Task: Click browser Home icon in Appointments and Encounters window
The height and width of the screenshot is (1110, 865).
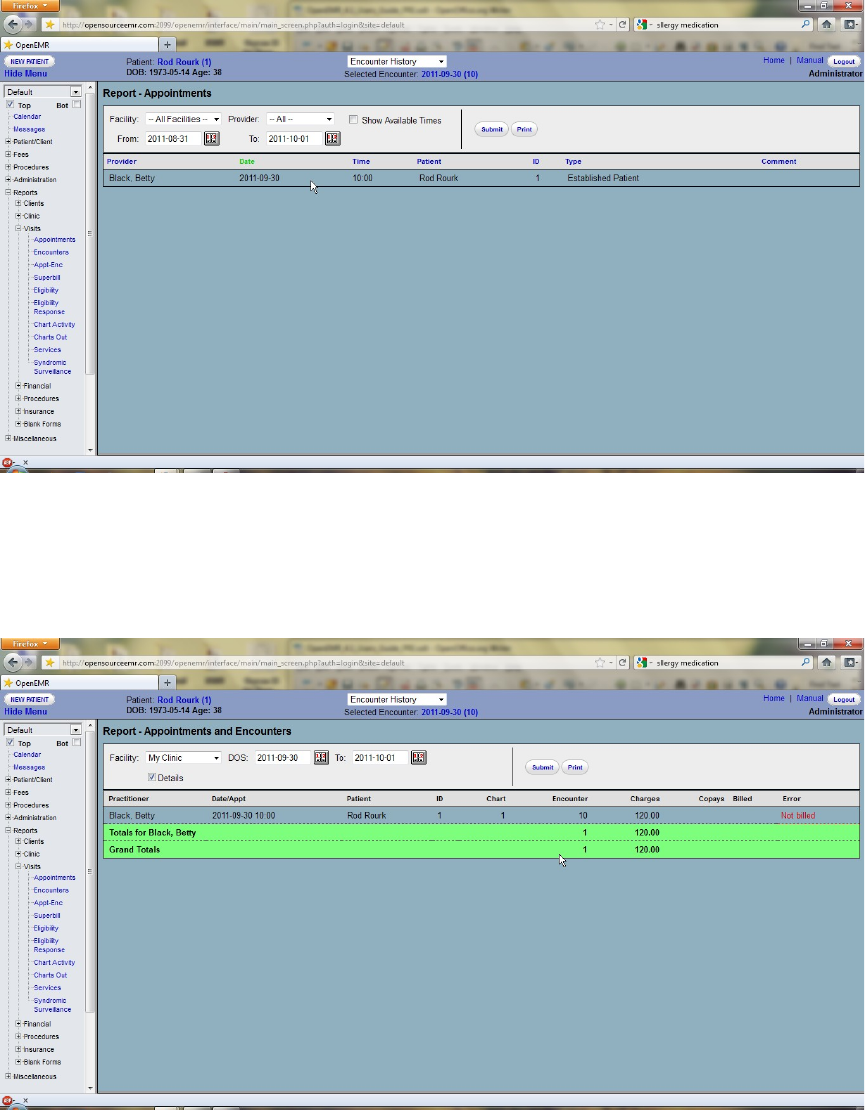Action: (x=826, y=663)
